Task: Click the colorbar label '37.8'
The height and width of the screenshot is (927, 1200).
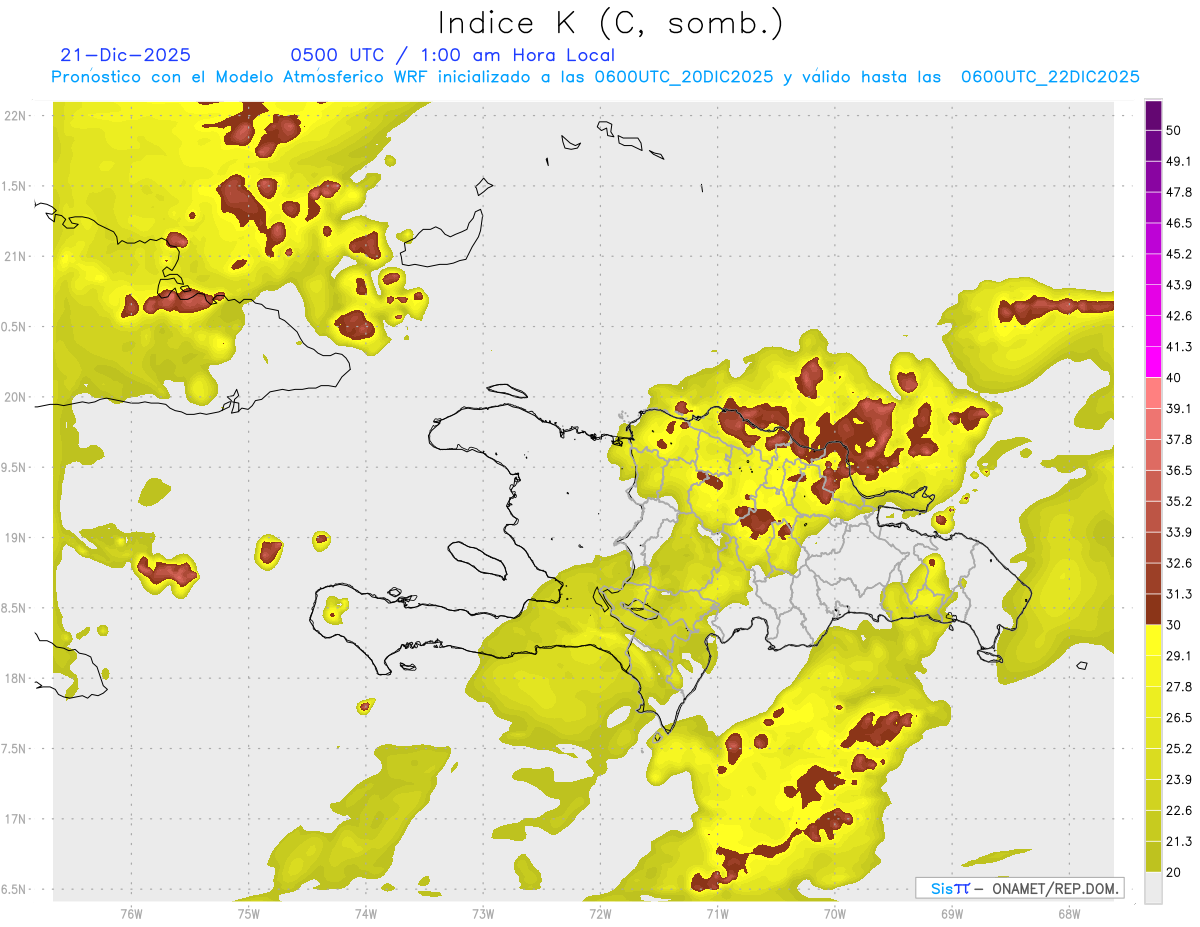Action: pyautogui.click(x=1178, y=440)
